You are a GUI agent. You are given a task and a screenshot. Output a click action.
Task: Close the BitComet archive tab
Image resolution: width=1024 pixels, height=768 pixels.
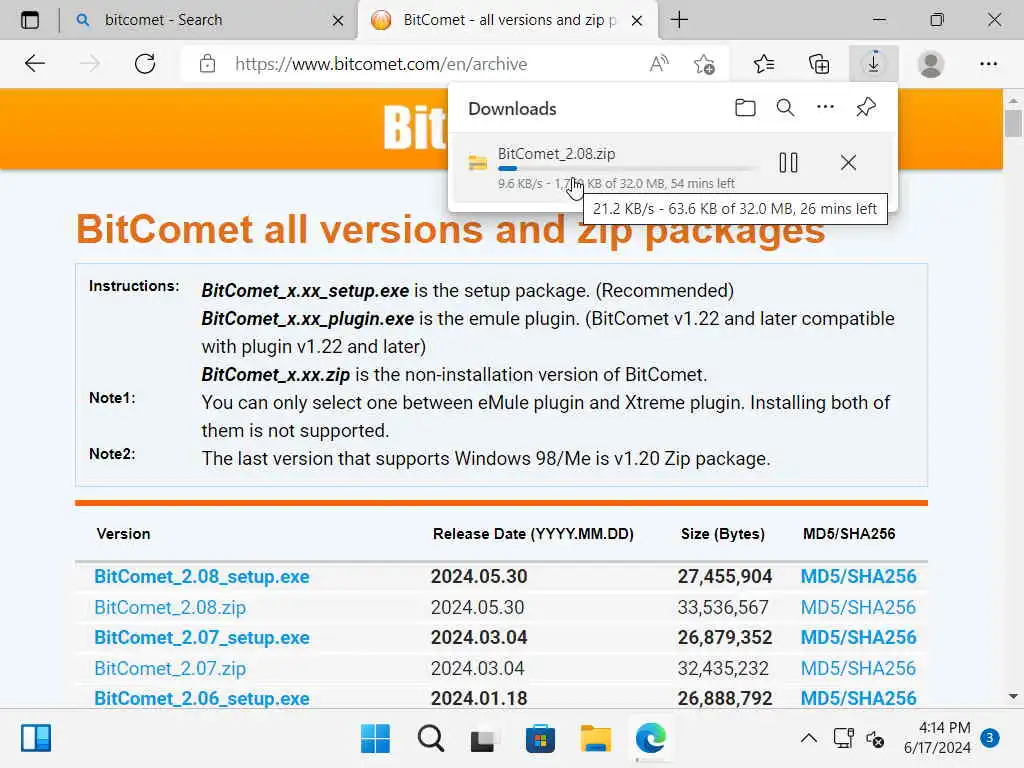click(x=637, y=21)
